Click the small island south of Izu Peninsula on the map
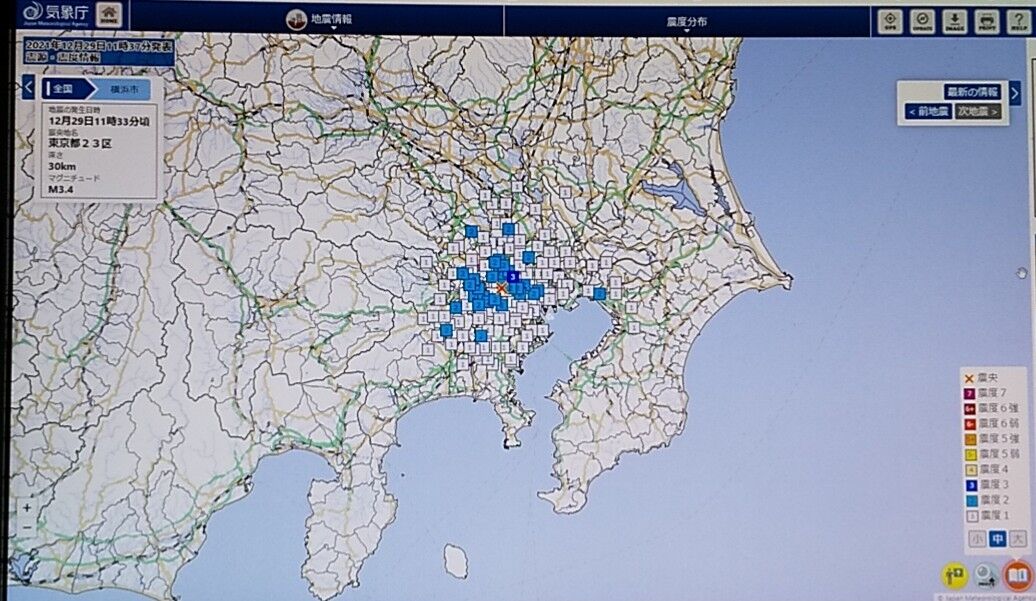Screen dimensions: 1036x601 (455, 561)
